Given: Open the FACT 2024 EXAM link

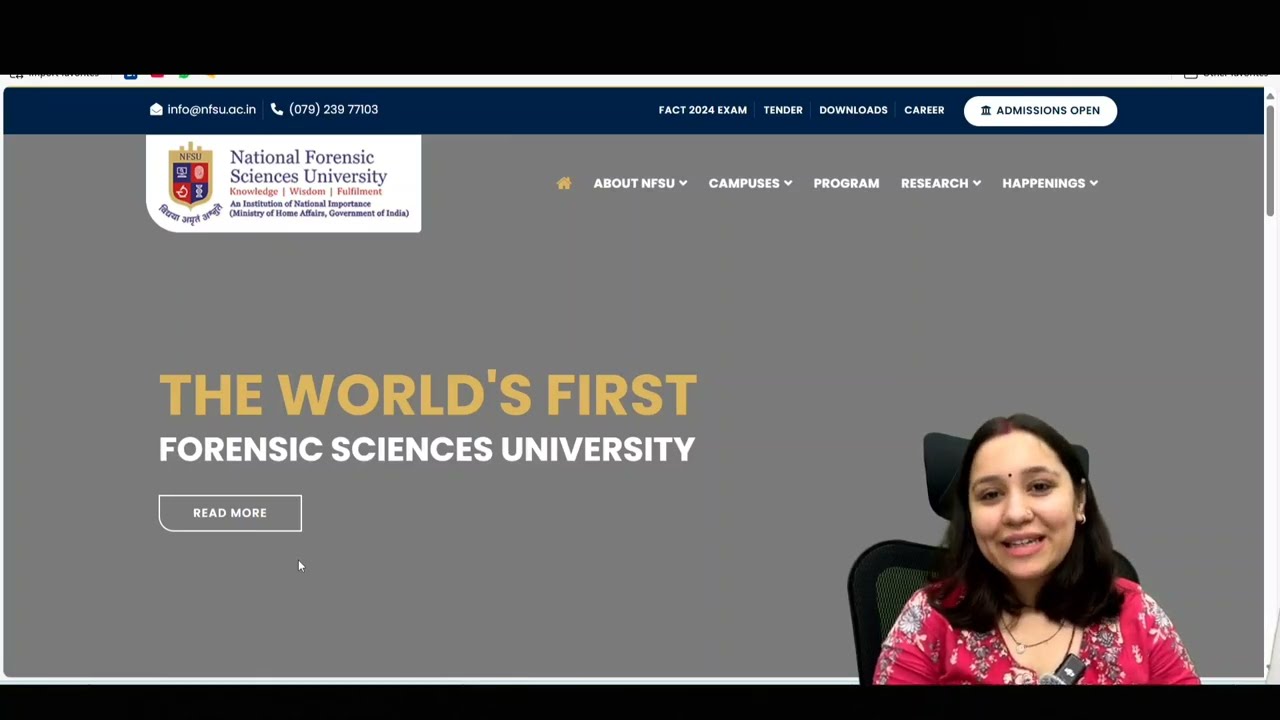Looking at the screenshot, I should (x=703, y=110).
